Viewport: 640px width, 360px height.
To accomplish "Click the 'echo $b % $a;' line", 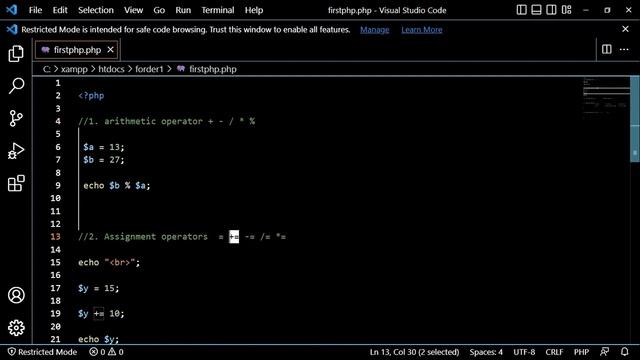I will tap(117, 185).
